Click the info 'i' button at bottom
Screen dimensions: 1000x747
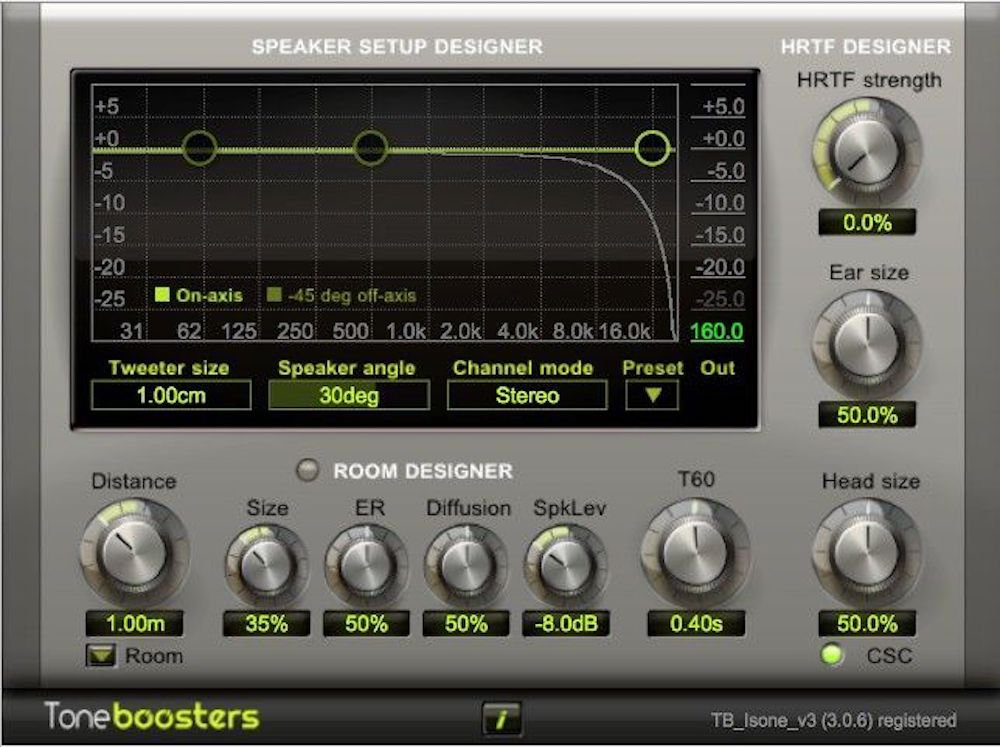500,716
